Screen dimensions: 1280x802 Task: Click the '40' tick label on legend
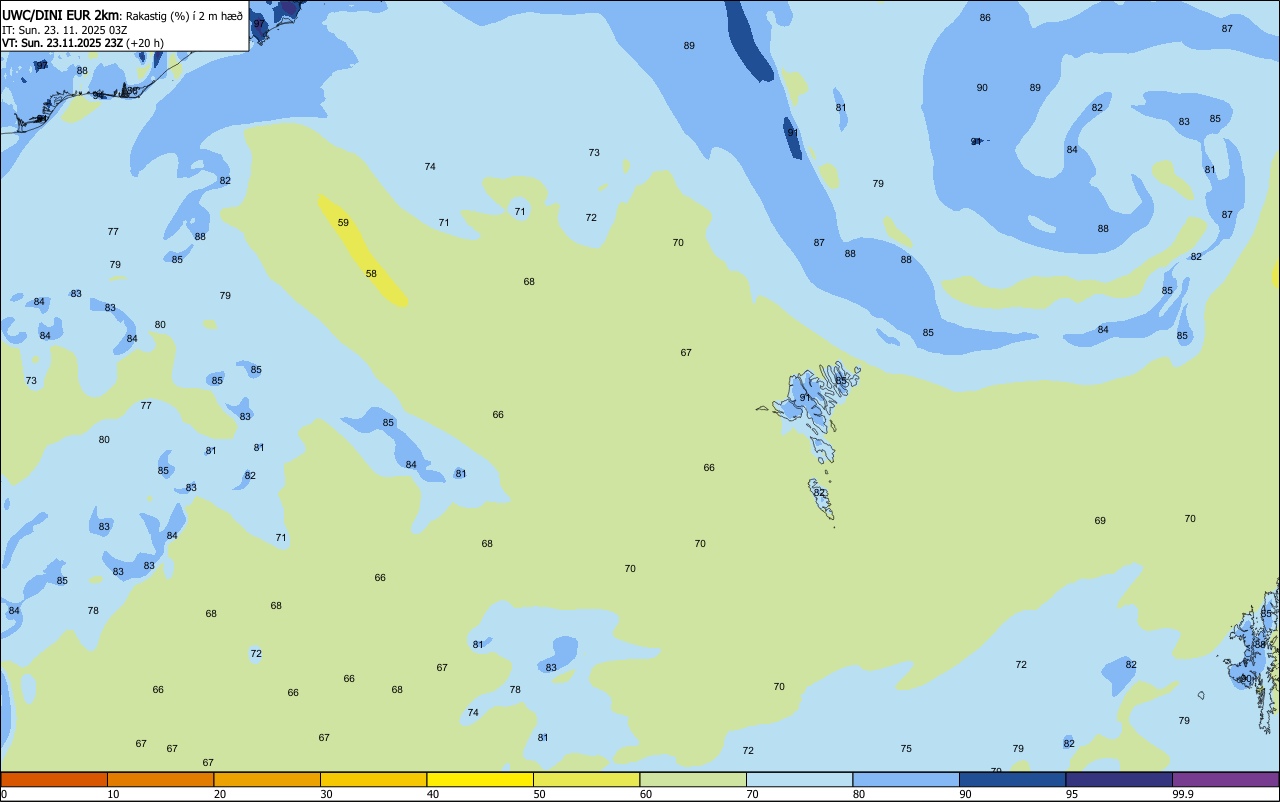tap(433, 794)
